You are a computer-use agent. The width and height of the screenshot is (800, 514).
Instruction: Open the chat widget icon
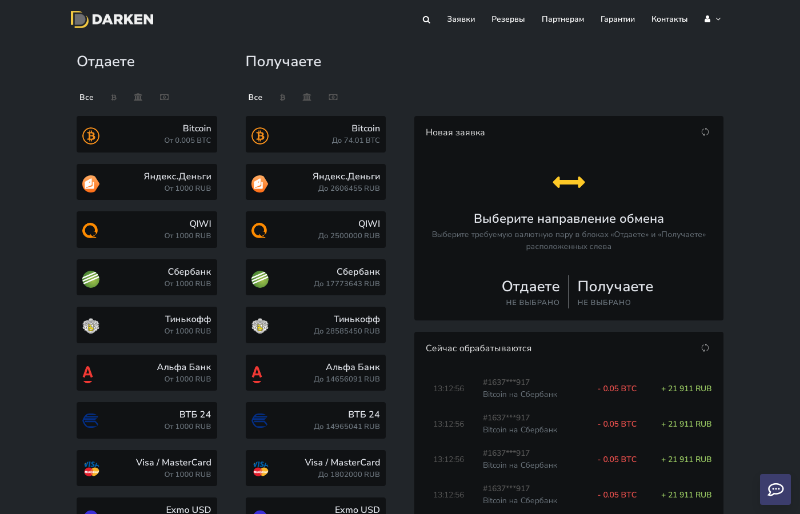[x=775, y=489]
